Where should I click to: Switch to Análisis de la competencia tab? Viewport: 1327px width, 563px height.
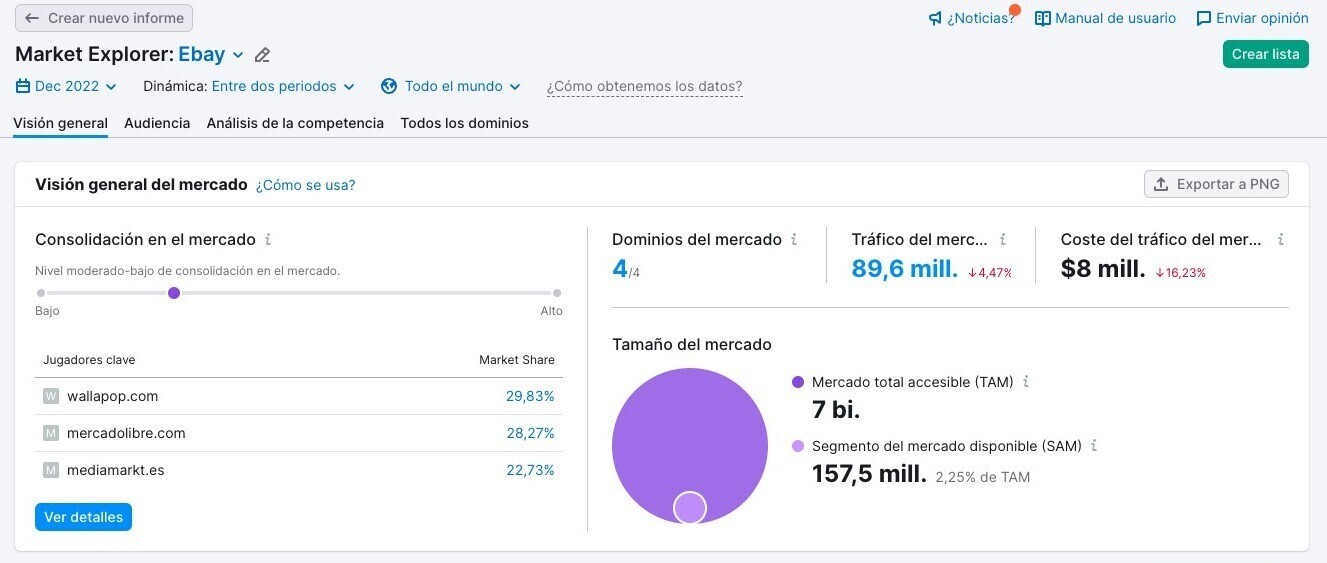(295, 123)
